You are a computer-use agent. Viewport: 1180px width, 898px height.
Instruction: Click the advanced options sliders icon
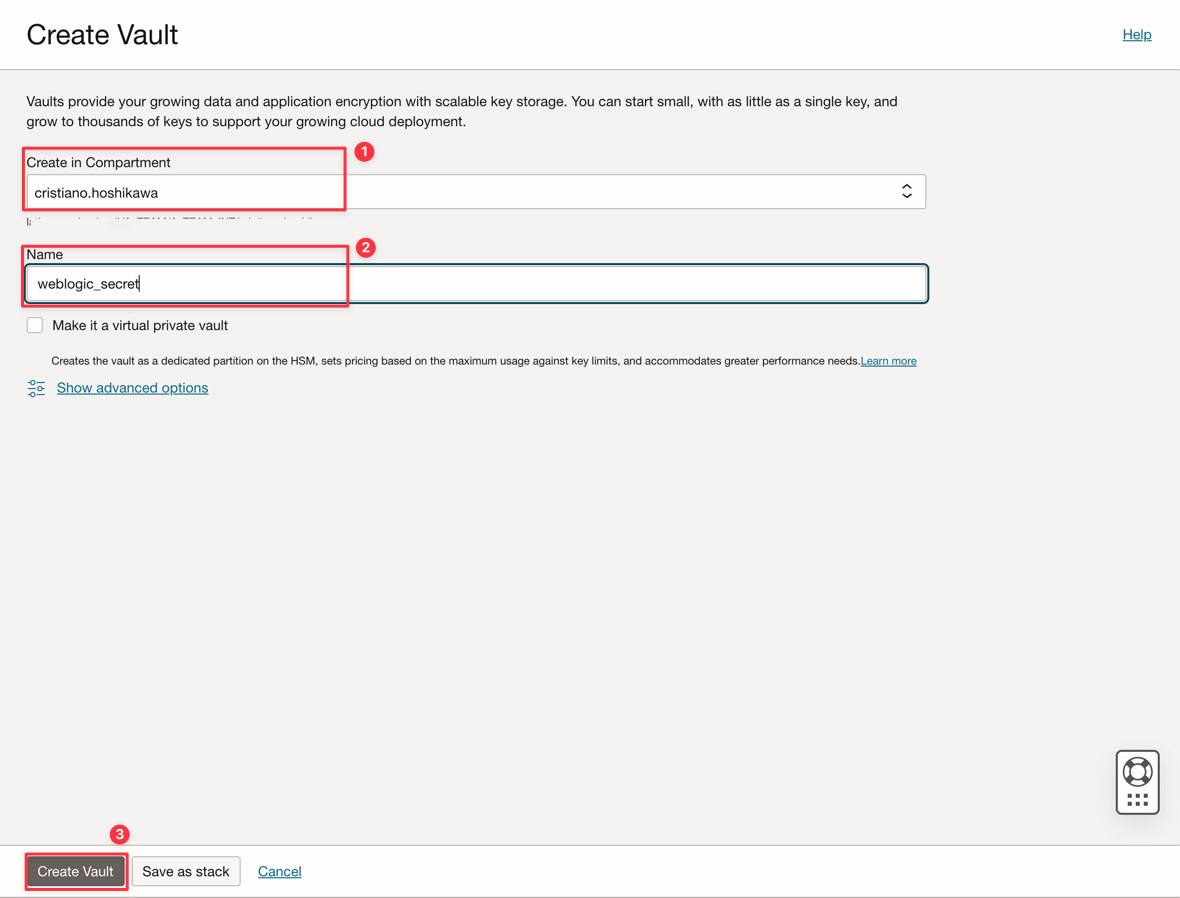click(x=36, y=388)
